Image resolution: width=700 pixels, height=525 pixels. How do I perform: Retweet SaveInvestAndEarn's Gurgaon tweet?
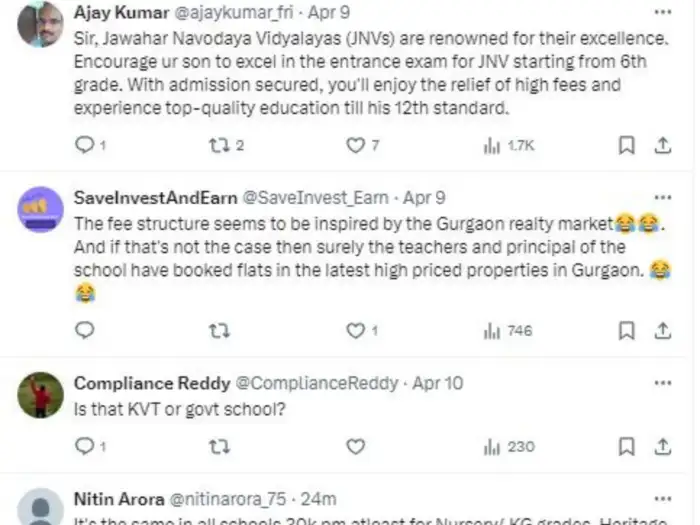pyautogui.click(x=219, y=330)
